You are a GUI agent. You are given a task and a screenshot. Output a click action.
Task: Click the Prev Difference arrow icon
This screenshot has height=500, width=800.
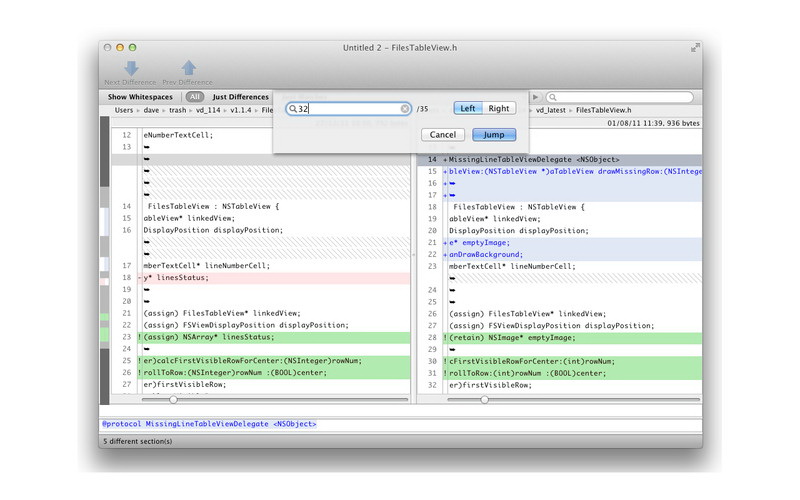(x=187, y=67)
